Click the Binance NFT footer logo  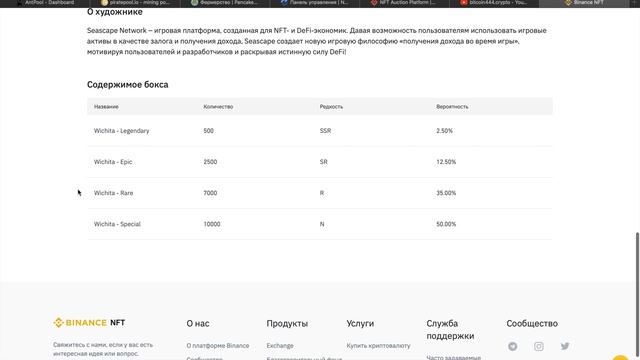coord(89,322)
